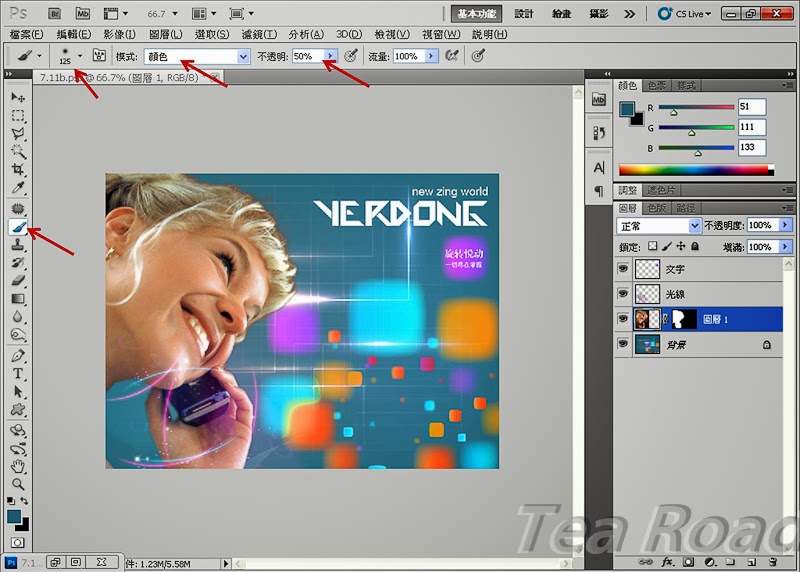Image resolution: width=800 pixels, height=572 pixels.
Task: Toggle the Brush panel button
Action: click(x=99, y=56)
